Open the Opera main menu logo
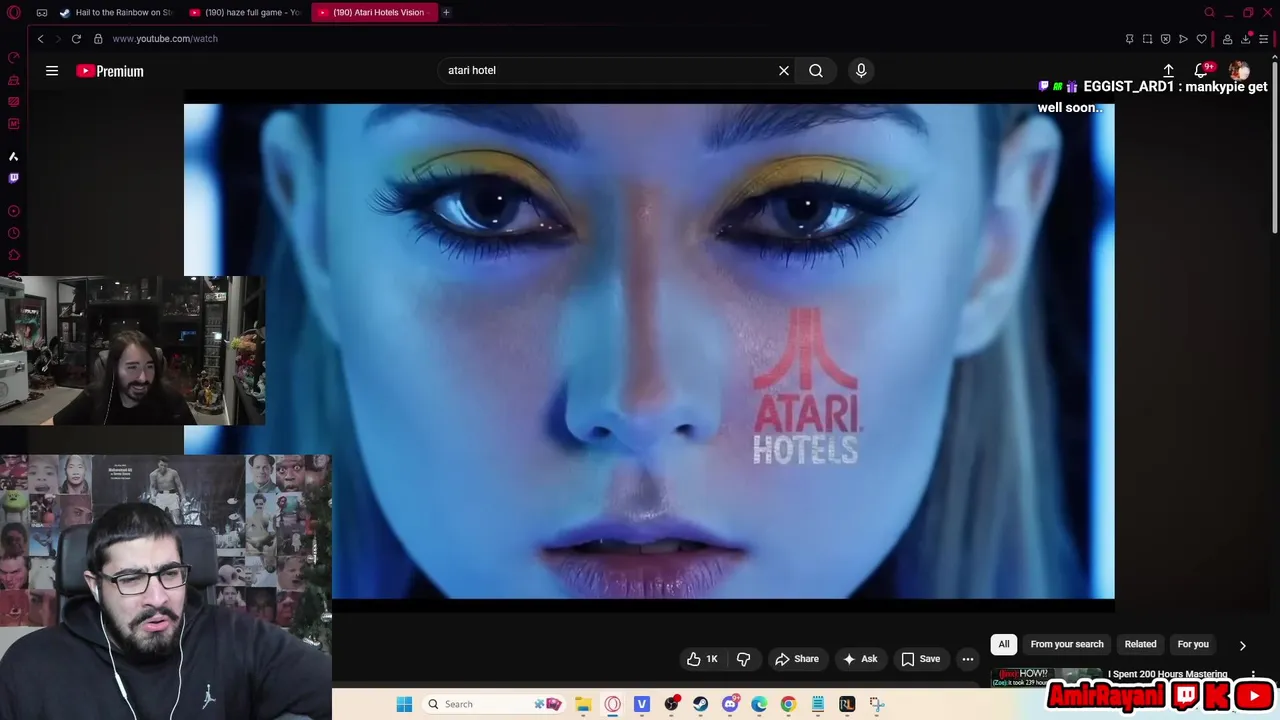 point(14,13)
